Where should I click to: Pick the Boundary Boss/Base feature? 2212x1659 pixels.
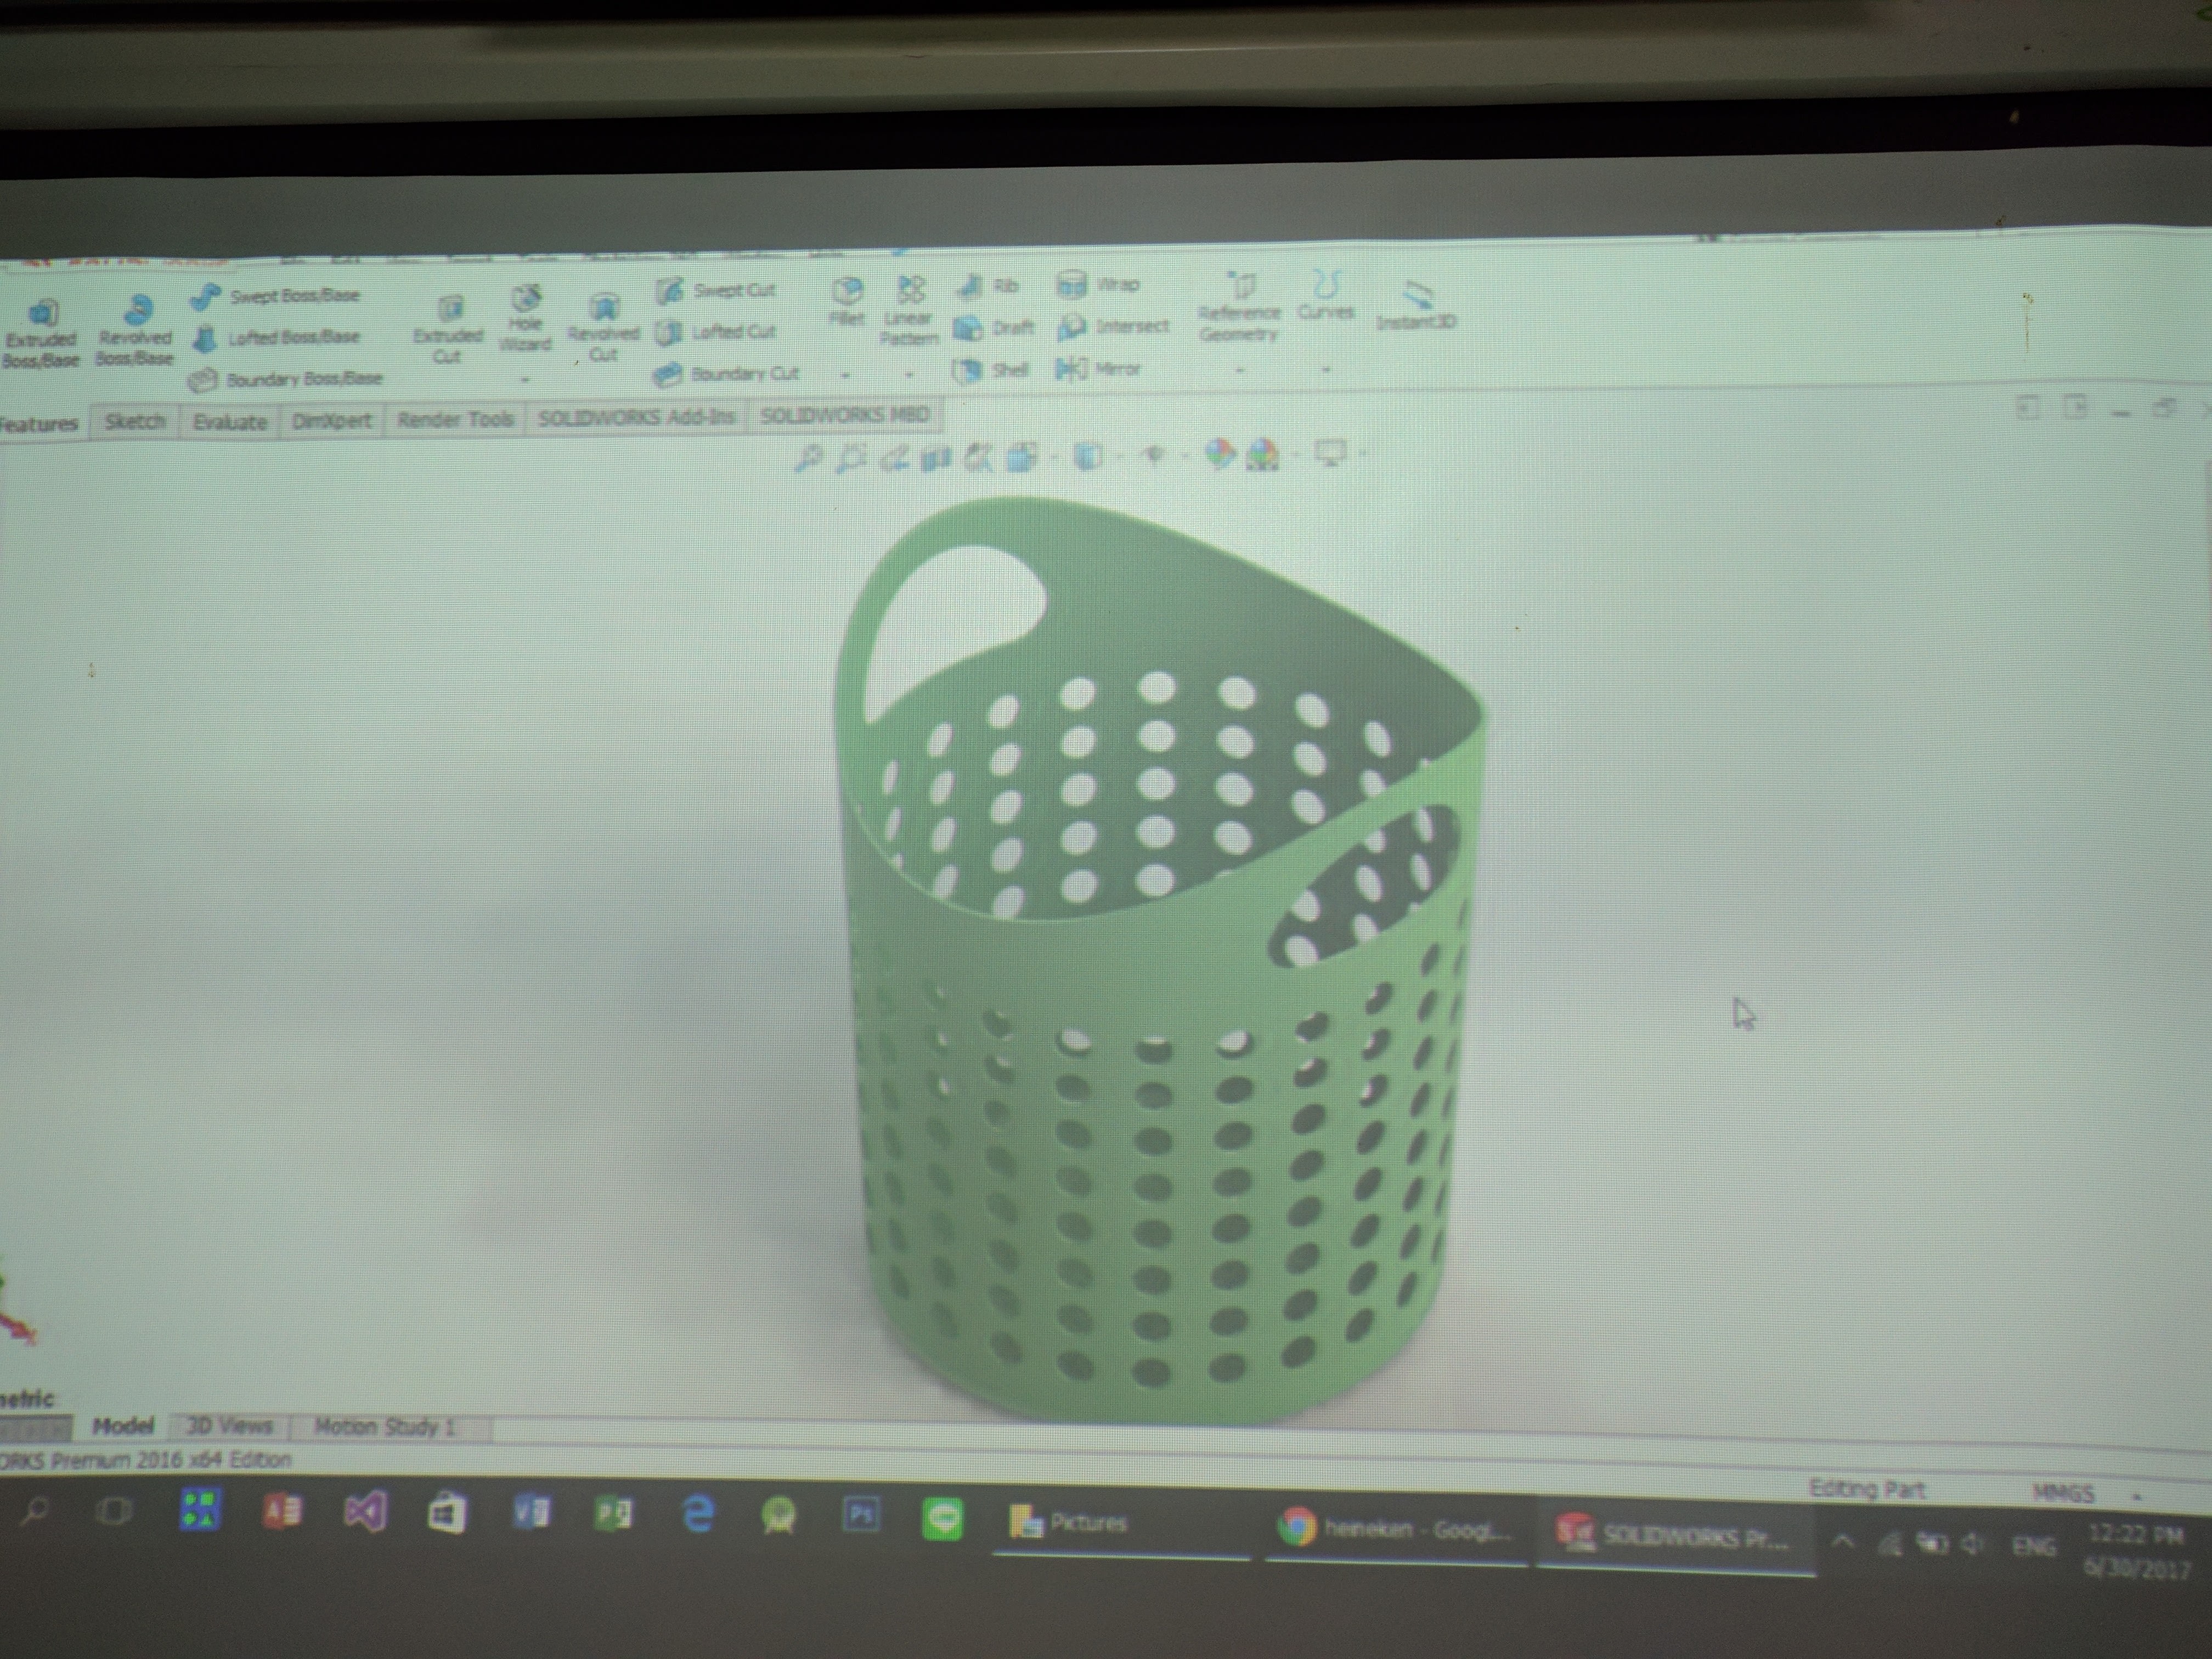pos(285,379)
